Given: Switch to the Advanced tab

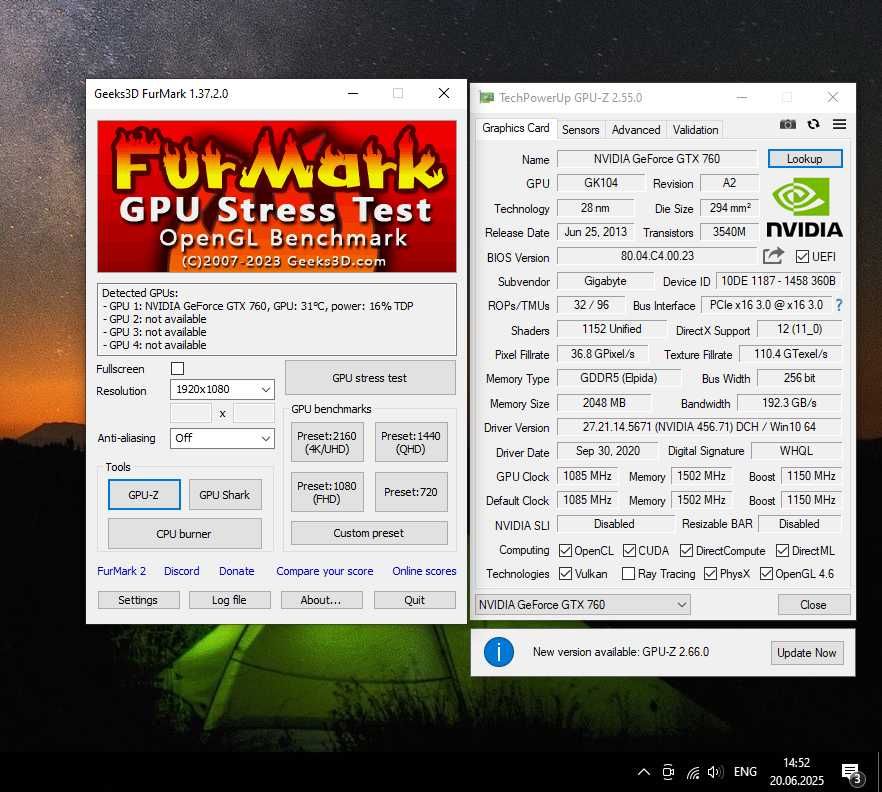Looking at the screenshot, I should [636, 130].
